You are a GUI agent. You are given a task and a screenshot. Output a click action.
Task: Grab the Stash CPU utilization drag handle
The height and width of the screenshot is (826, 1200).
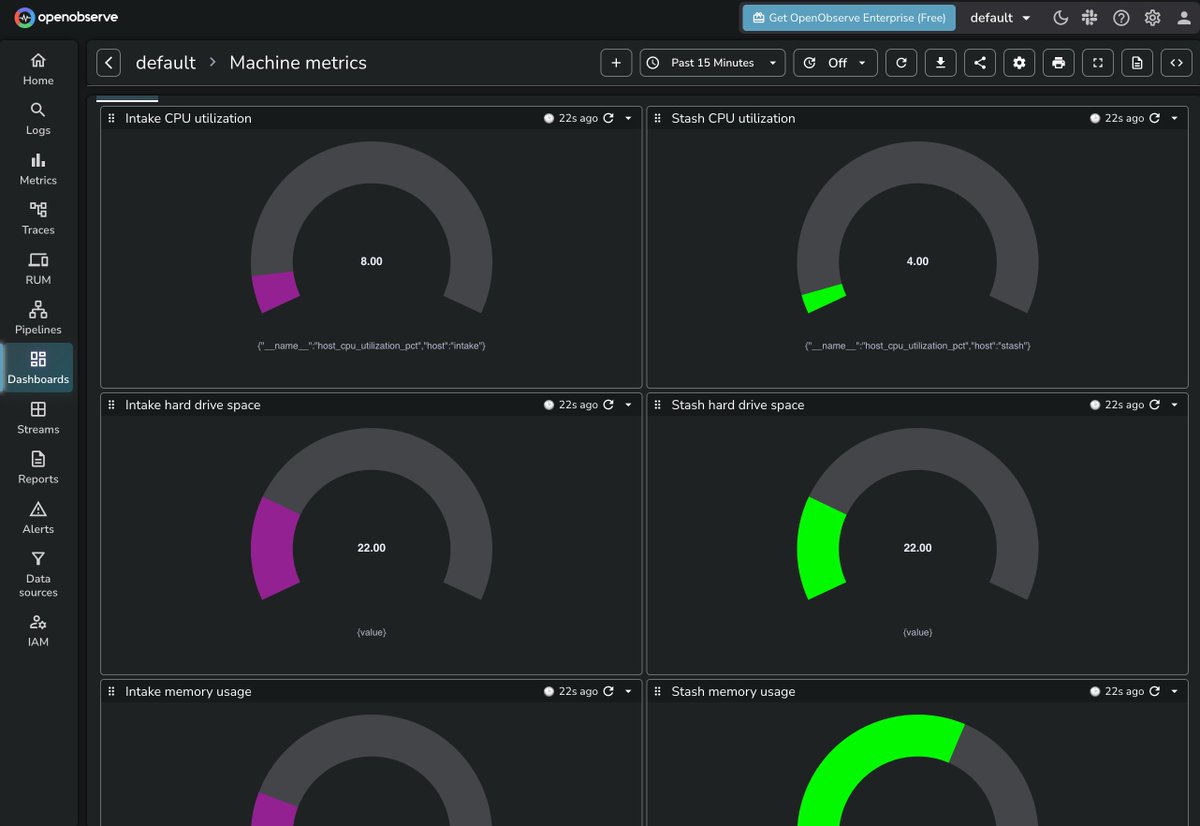[x=658, y=118]
